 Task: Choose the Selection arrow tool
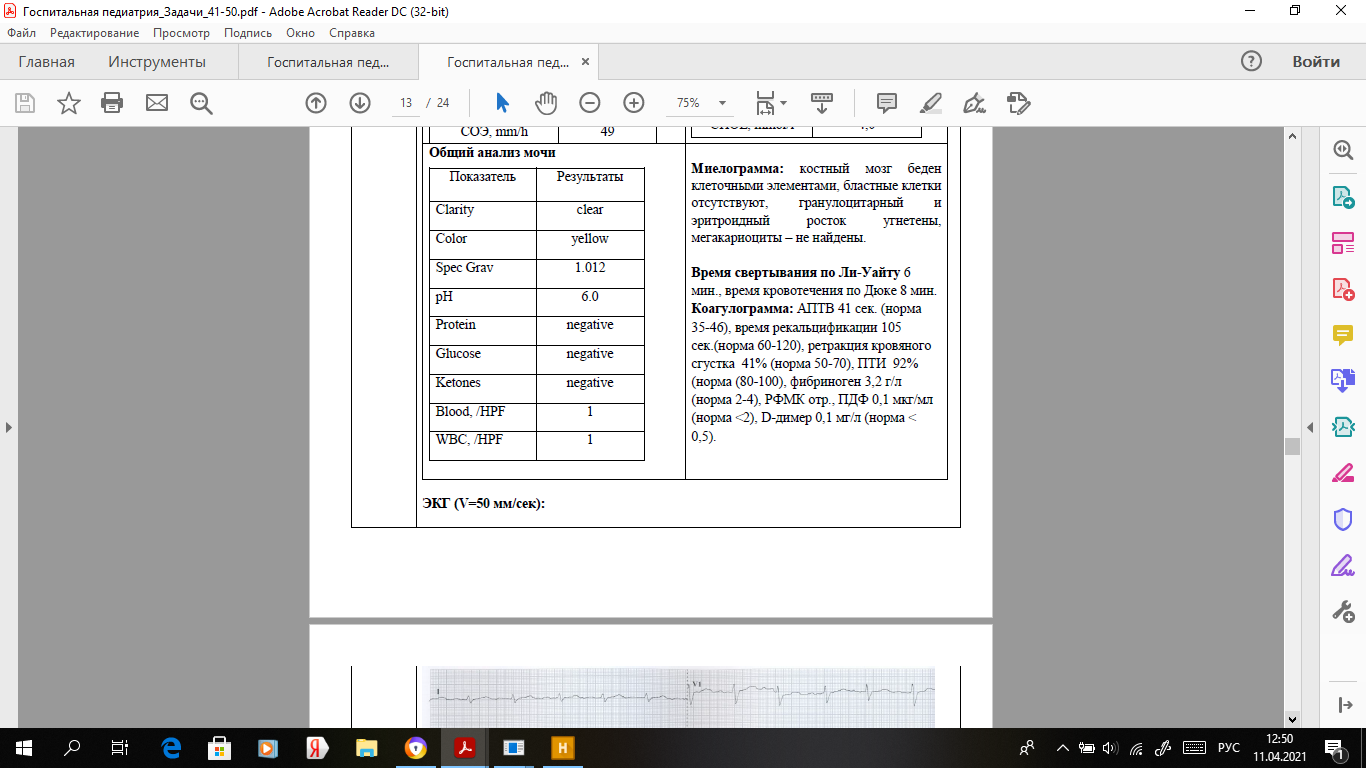point(502,103)
